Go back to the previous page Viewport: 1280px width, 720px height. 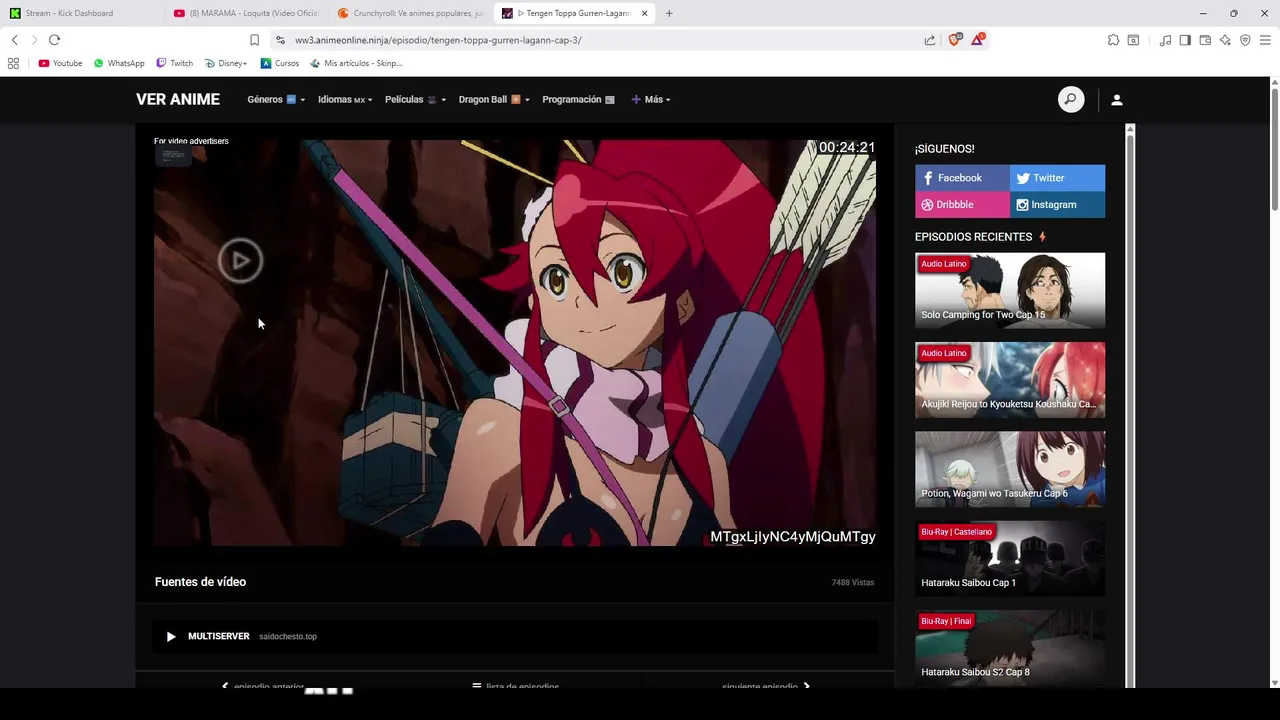14,40
